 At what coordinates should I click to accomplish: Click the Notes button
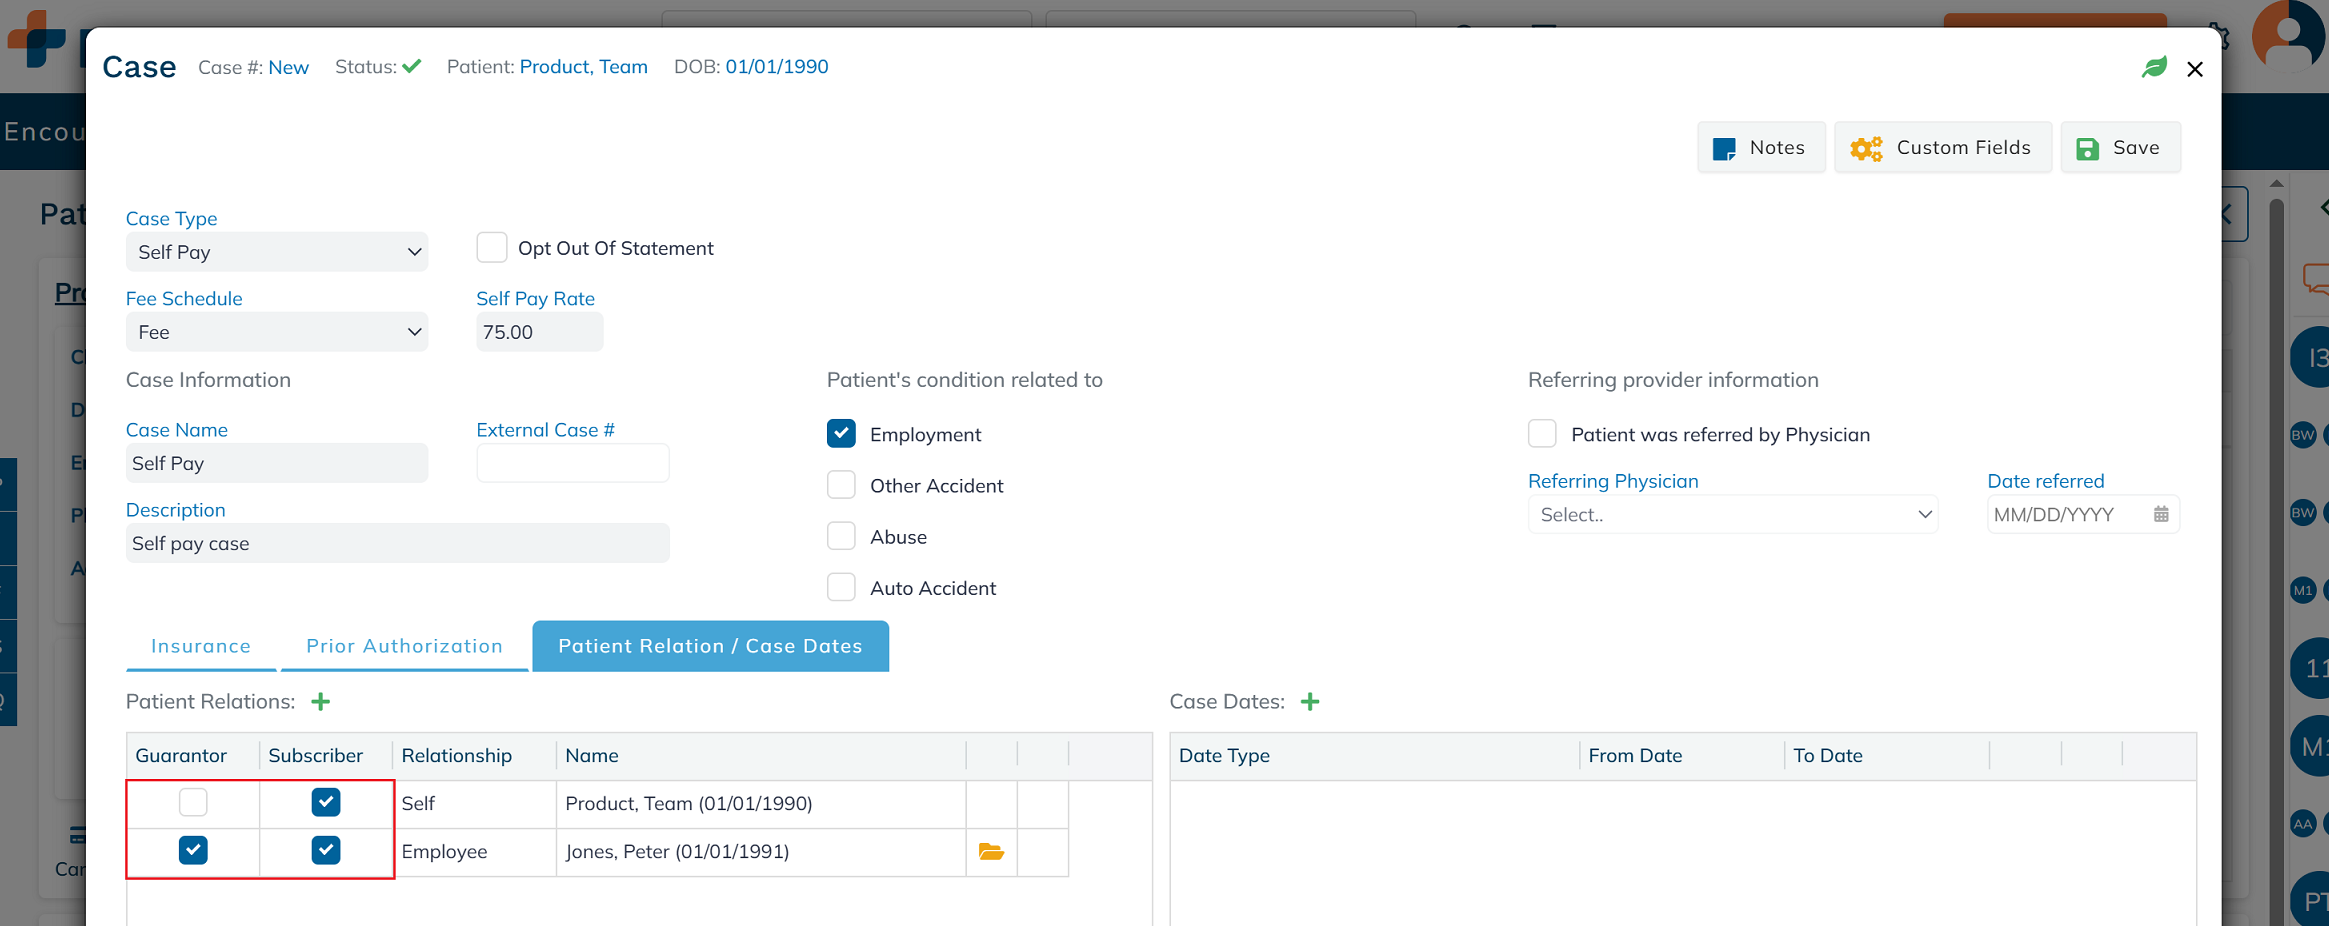click(1760, 148)
